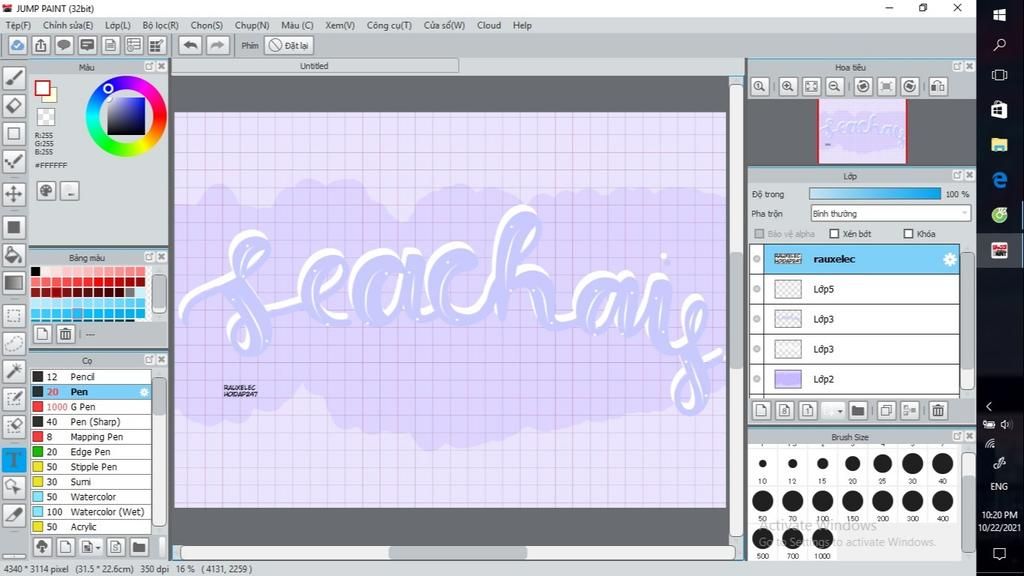Select the Lasso tool
Screen dimensions: 1024x576
tap(14, 344)
